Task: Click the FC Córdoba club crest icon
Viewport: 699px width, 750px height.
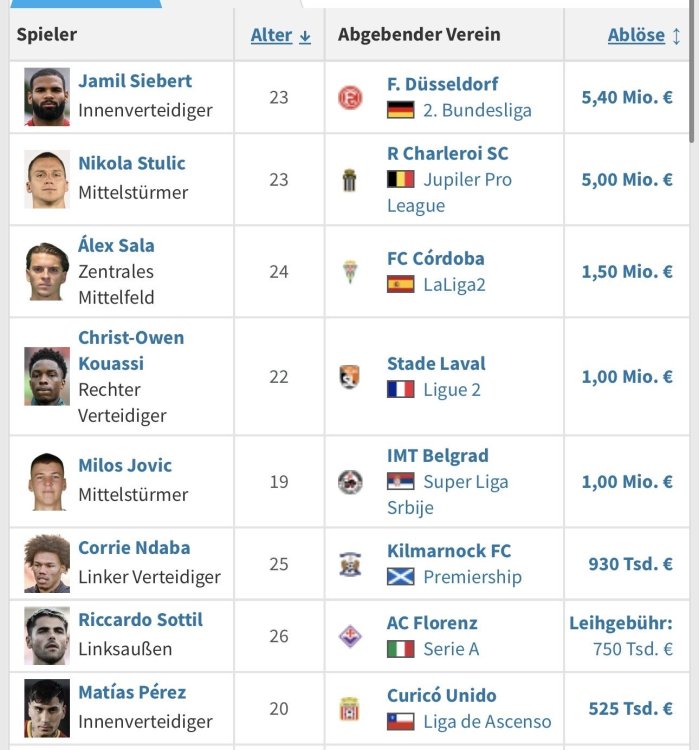Action: (x=349, y=272)
